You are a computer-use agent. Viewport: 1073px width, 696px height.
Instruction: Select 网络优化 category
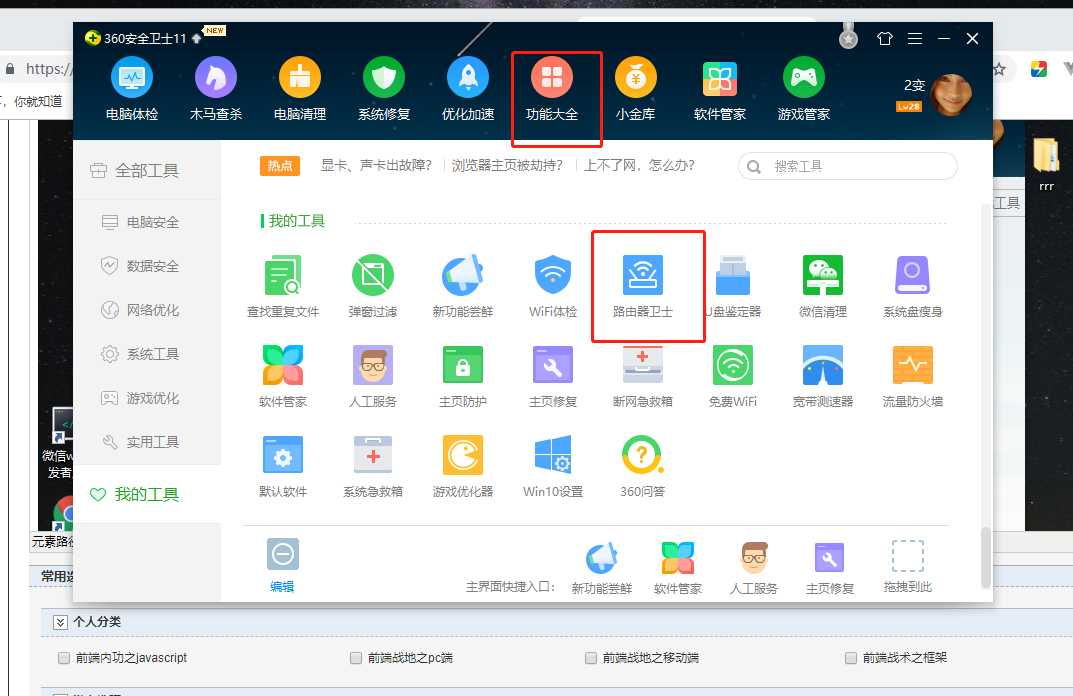tap(147, 310)
